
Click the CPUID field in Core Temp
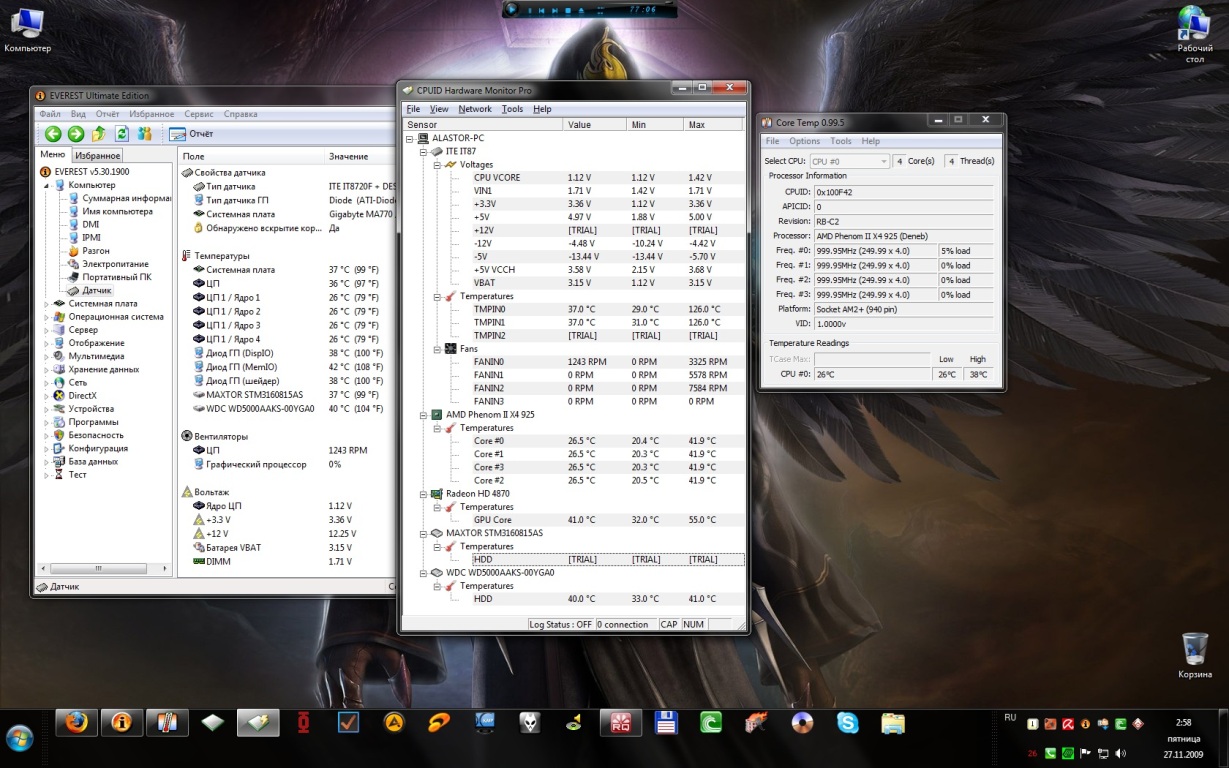coord(904,192)
